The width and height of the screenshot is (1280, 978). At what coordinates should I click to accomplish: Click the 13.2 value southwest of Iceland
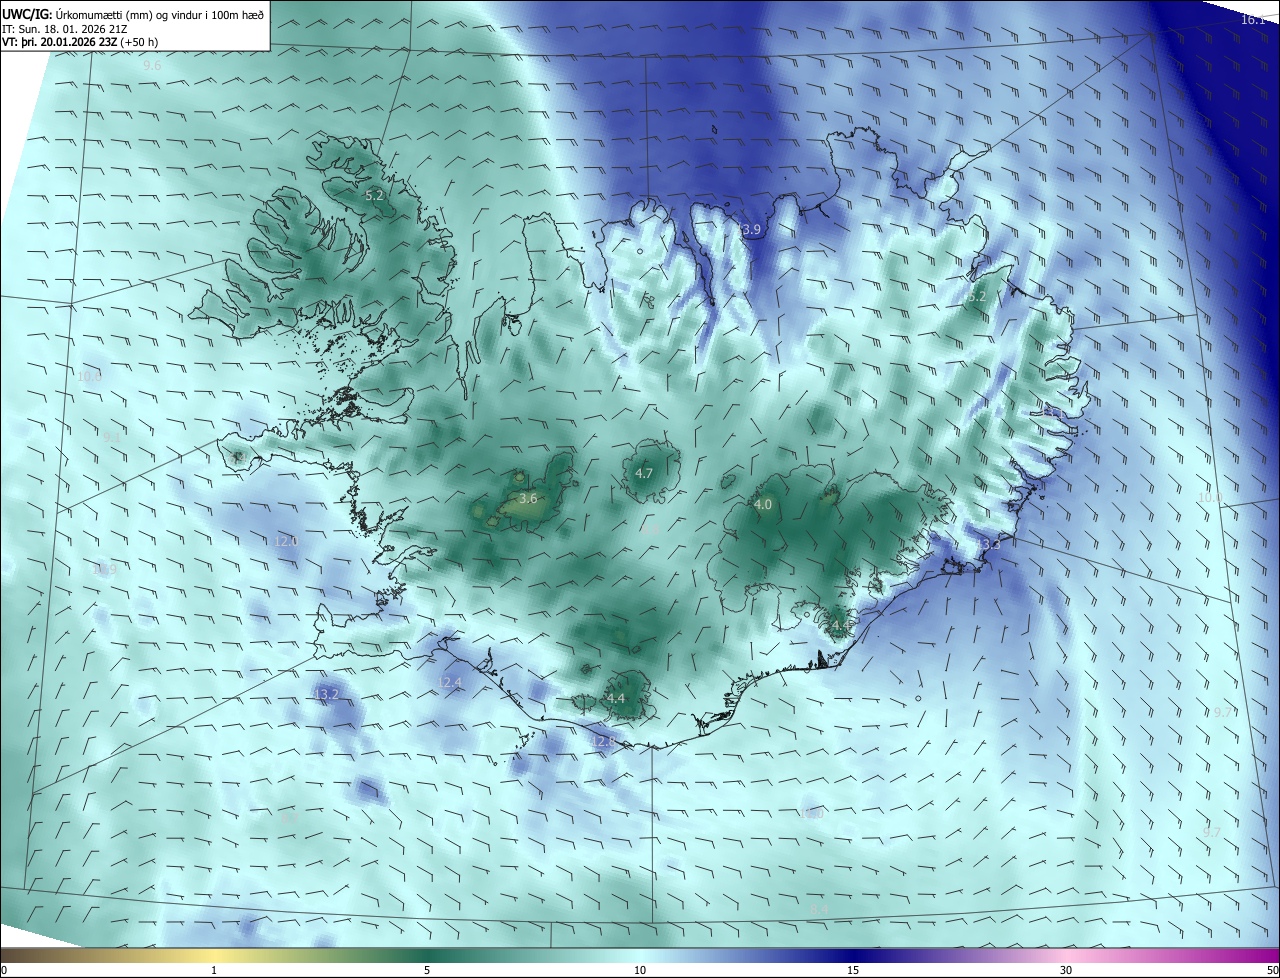coord(327,694)
